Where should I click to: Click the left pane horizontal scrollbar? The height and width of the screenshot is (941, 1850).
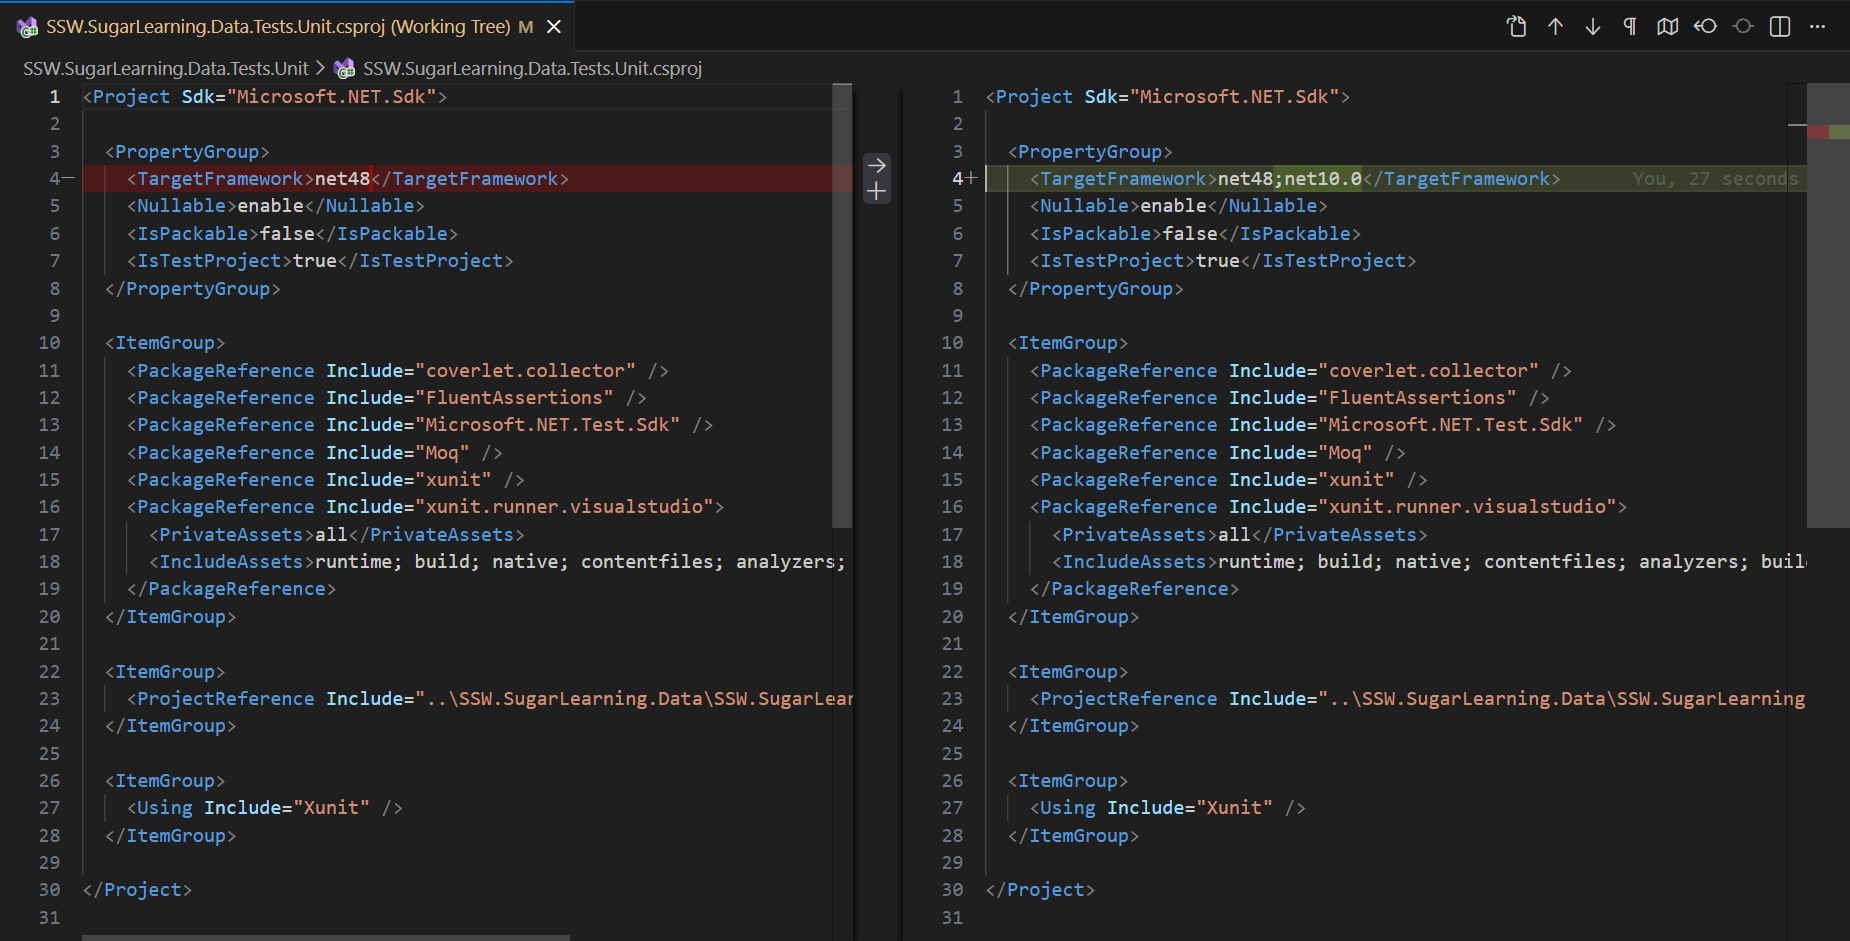click(325, 937)
